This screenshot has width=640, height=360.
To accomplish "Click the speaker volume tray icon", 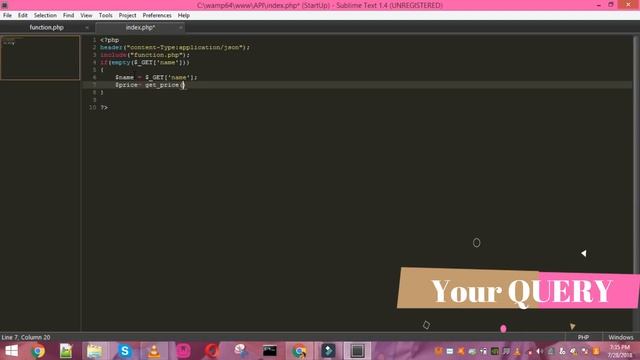I will pos(540,351).
